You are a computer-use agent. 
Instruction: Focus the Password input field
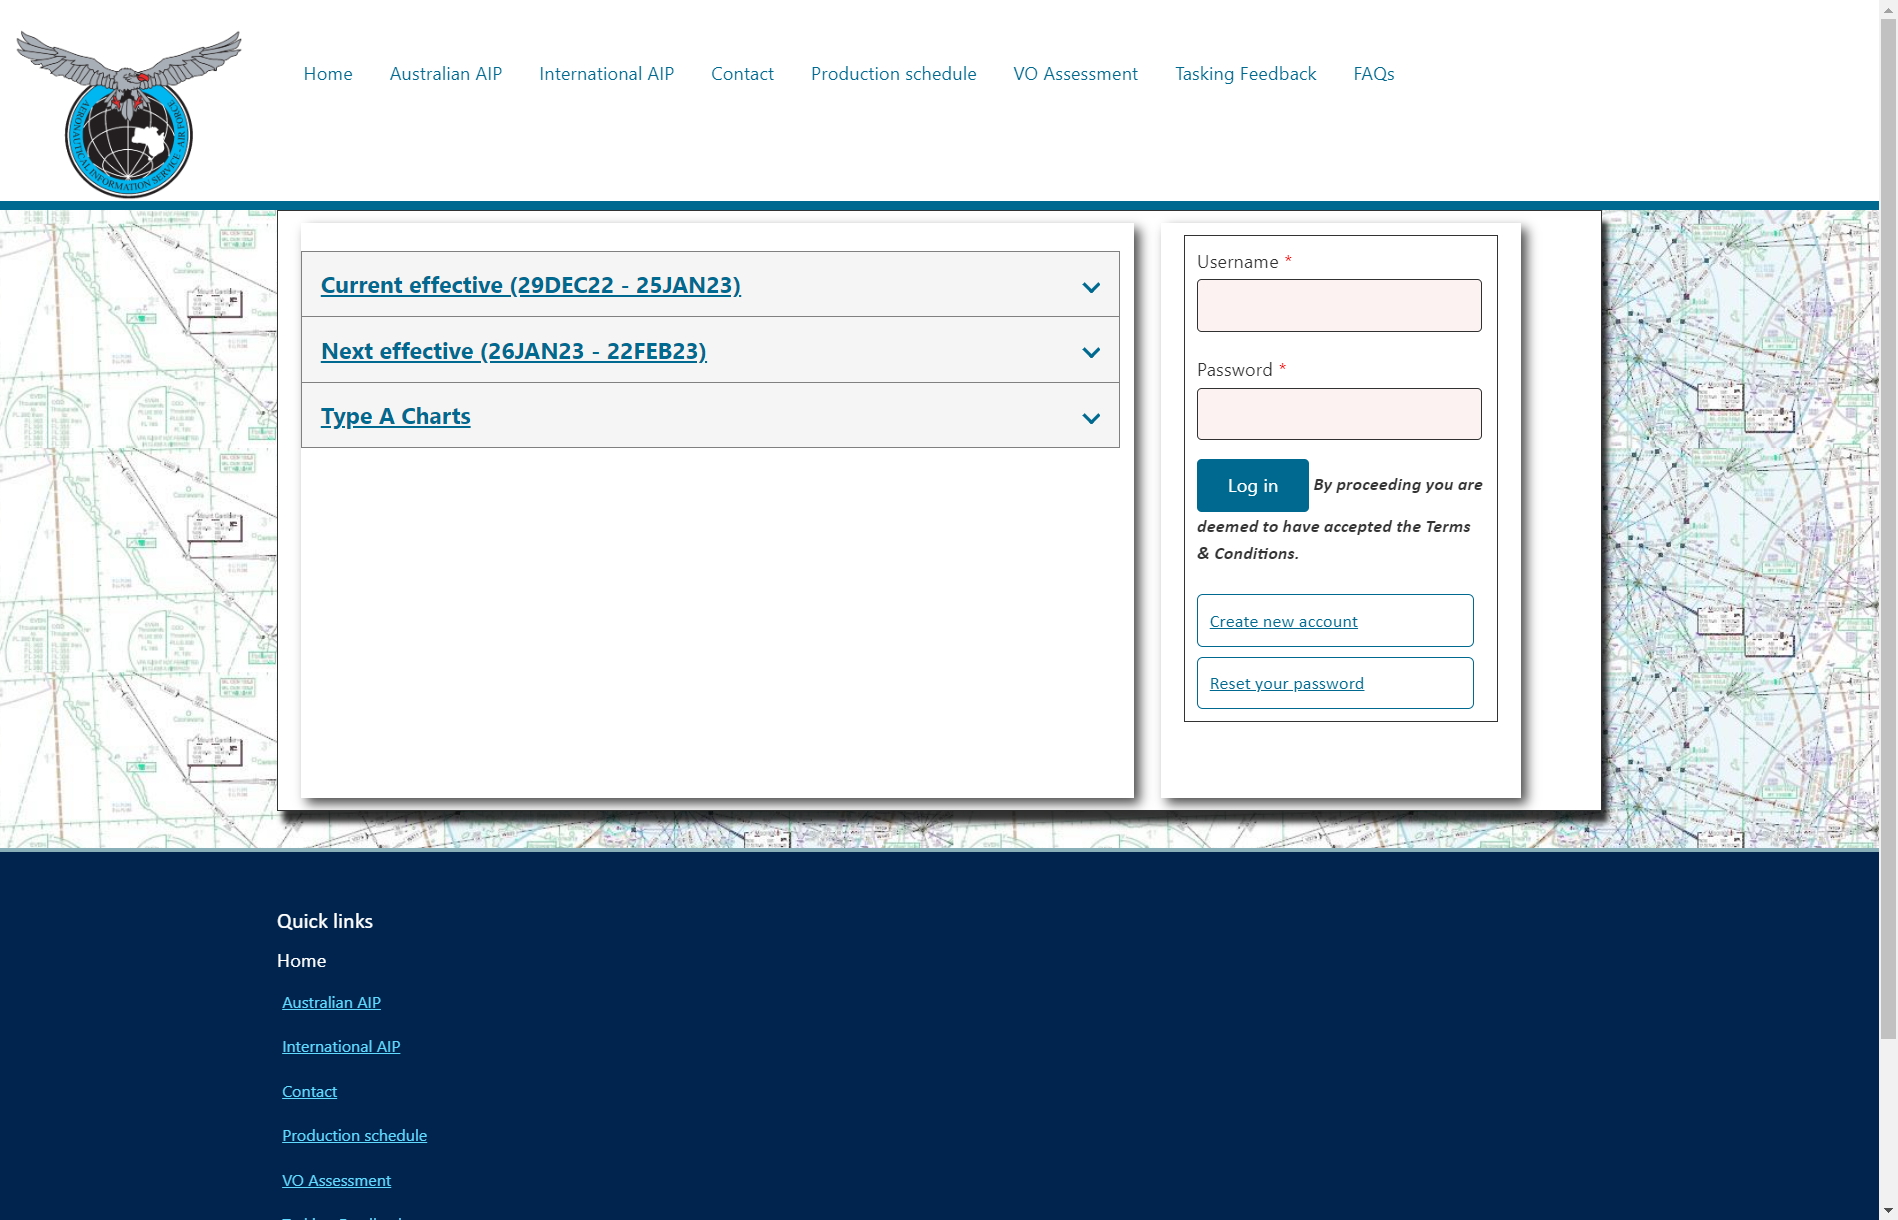coord(1338,414)
